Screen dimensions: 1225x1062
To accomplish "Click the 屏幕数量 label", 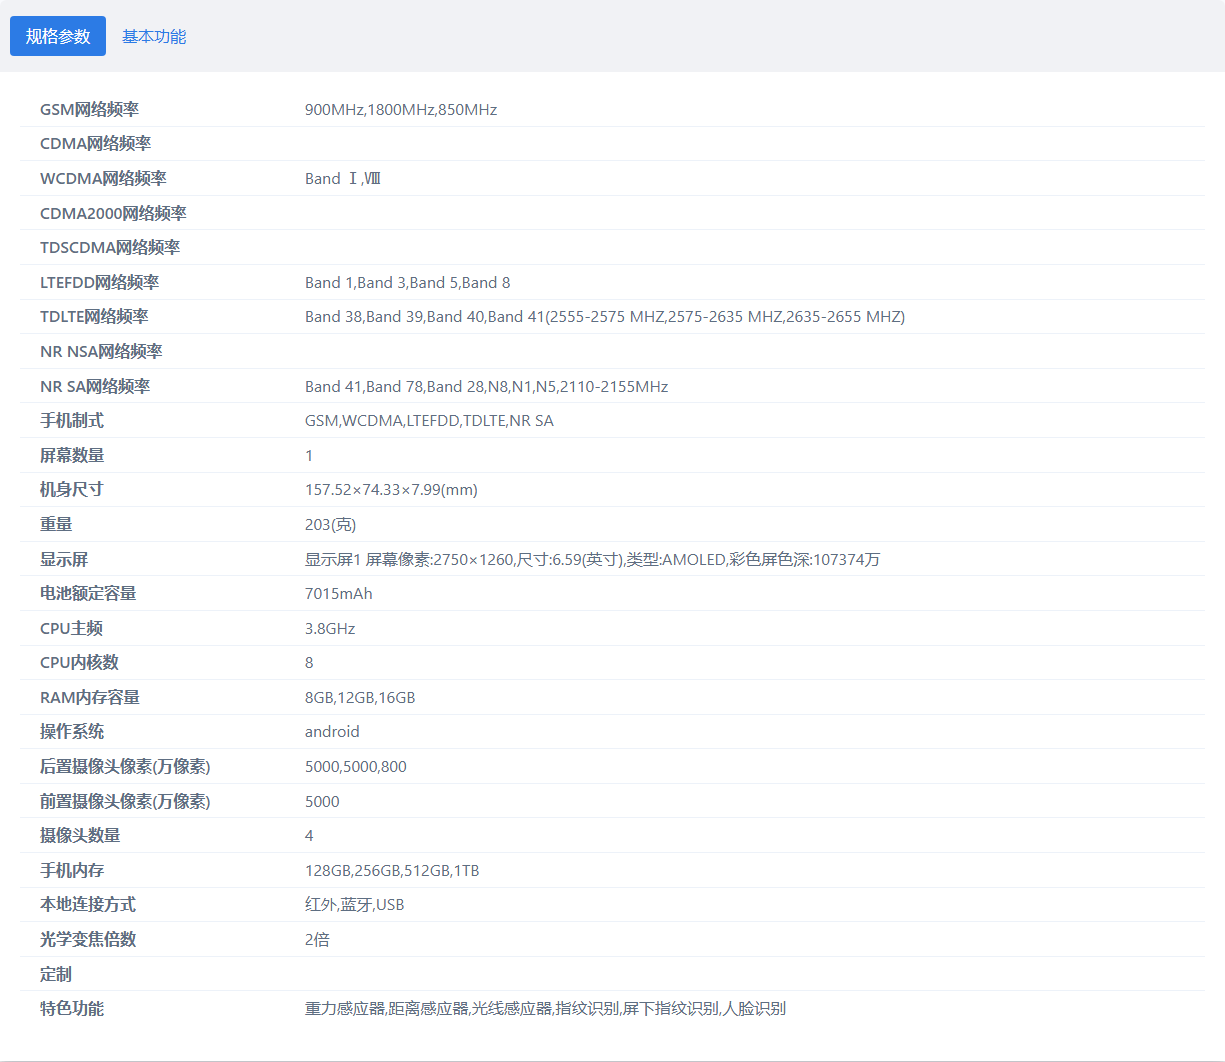I will pyautogui.click(x=72, y=455).
